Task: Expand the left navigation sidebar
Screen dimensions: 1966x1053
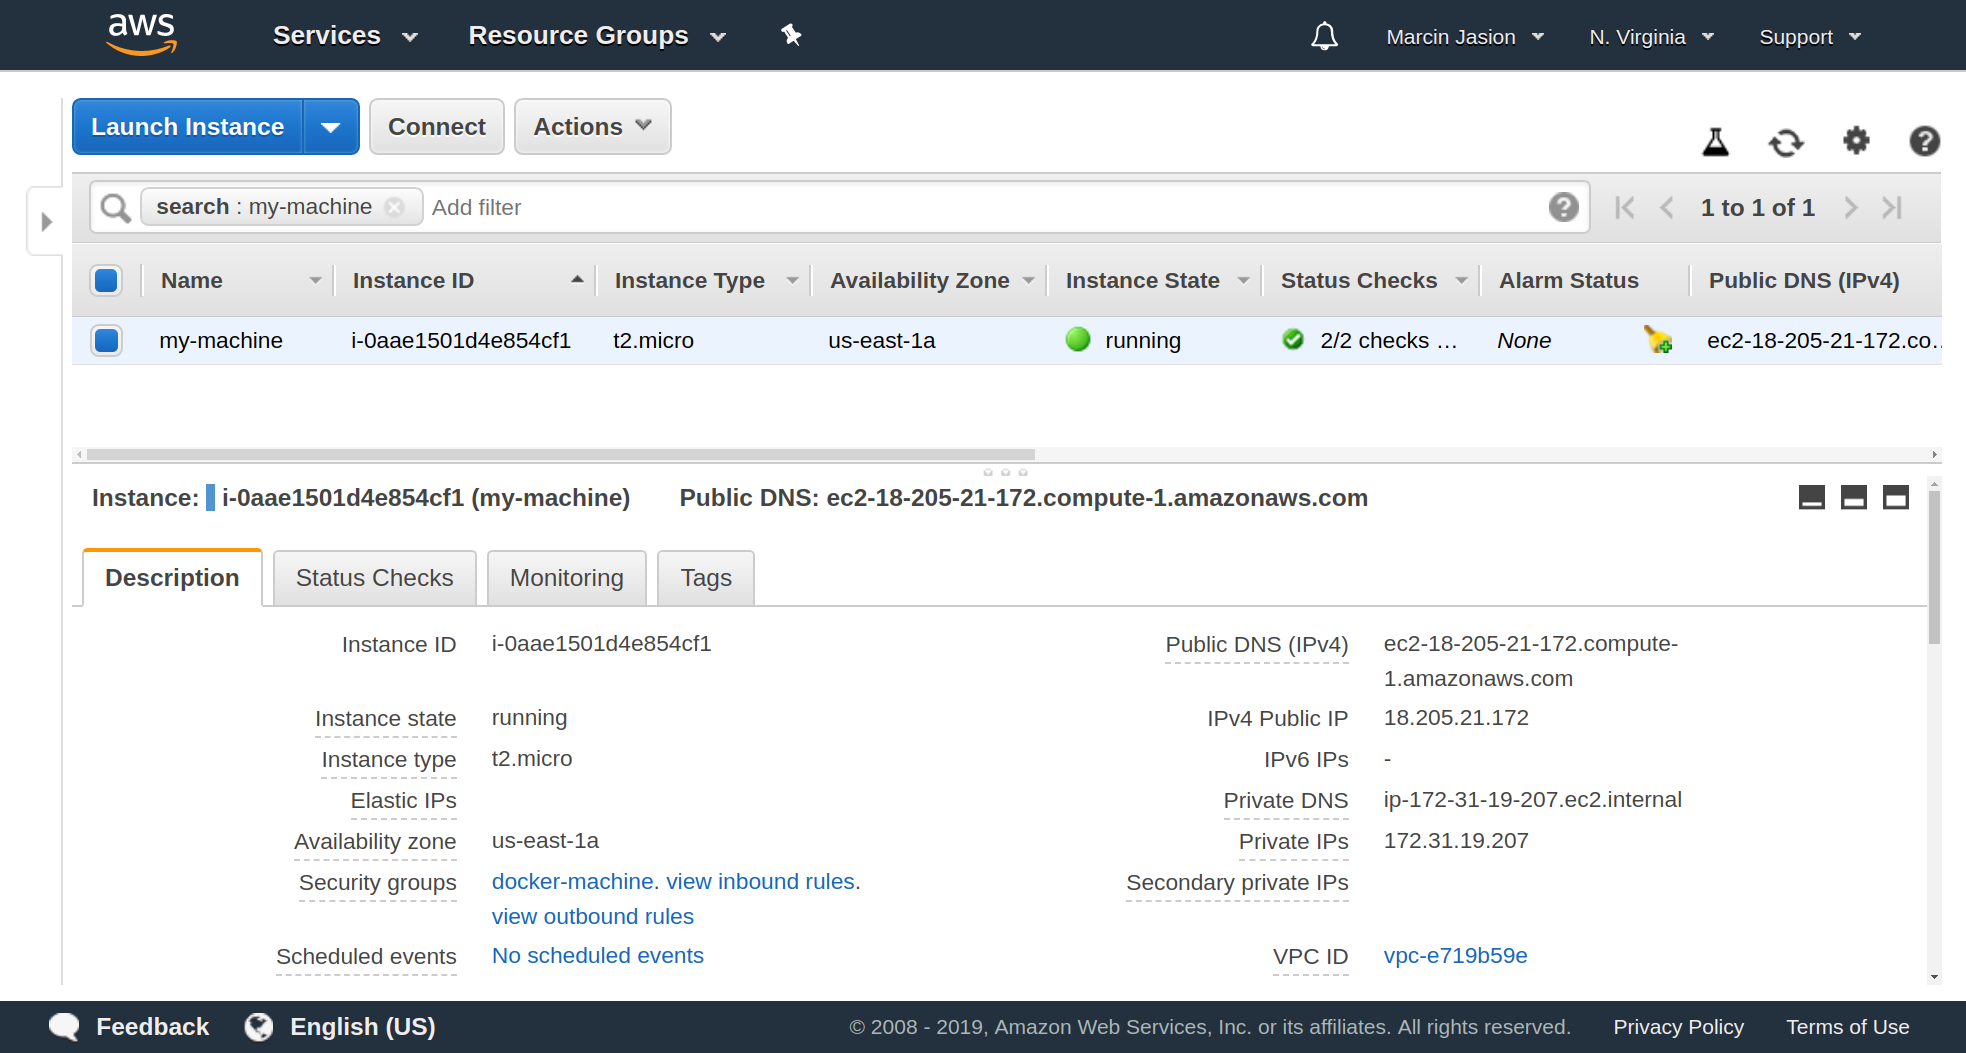Action: coord(46,221)
